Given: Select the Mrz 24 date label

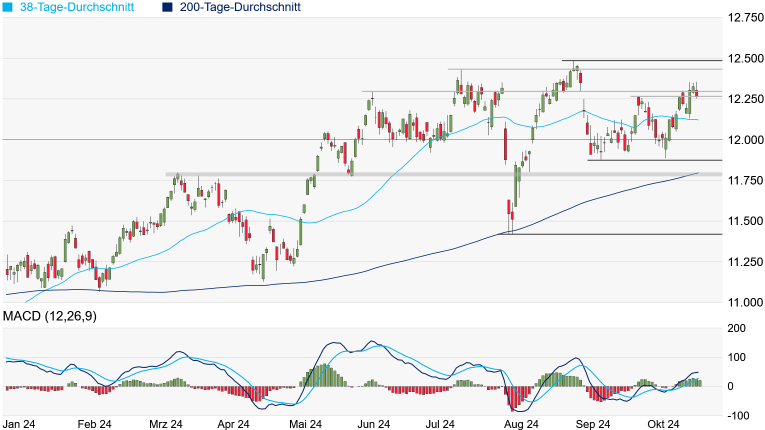Looking at the screenshot, I should point(165,424).
